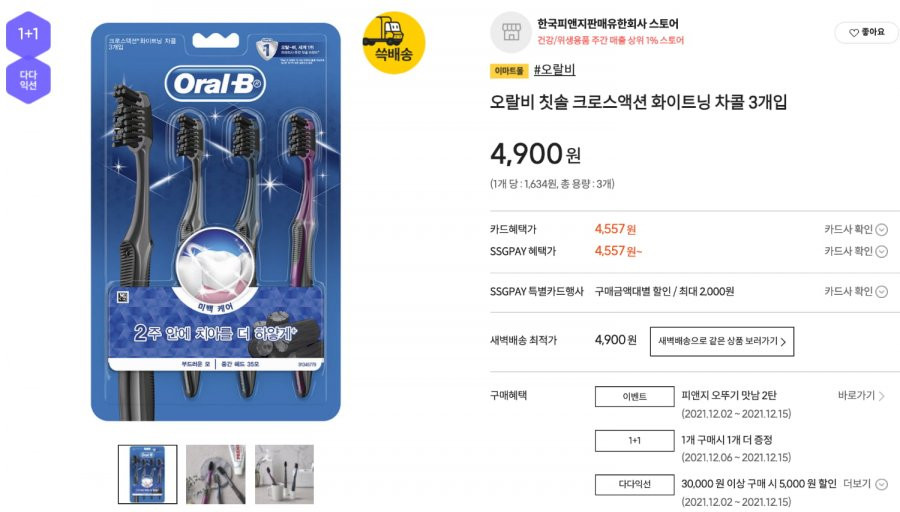
Task: Select the third toothbrush cup thumbnail
Action: [284, 474]
